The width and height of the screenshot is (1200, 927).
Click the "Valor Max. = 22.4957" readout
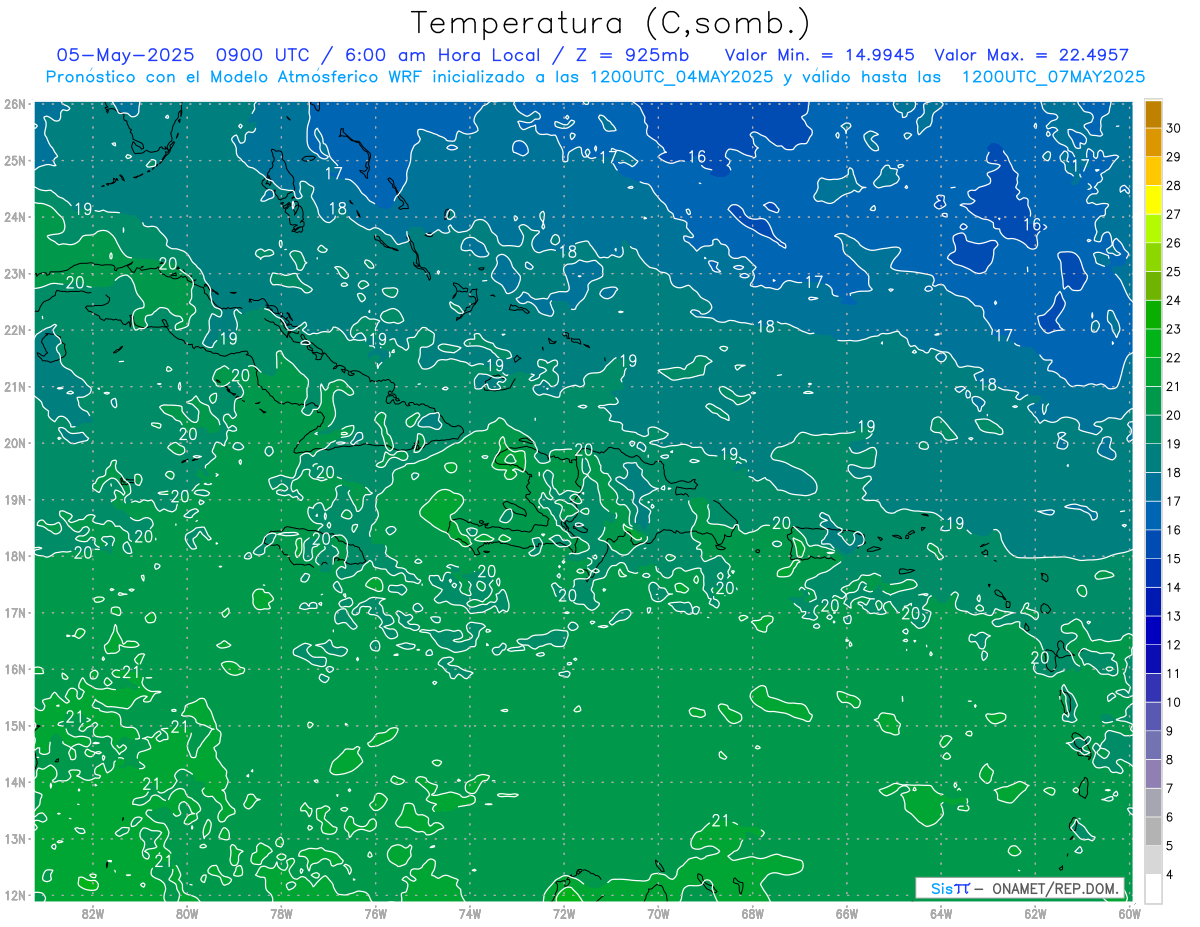pyautogui.click(x=1032, y=55)
